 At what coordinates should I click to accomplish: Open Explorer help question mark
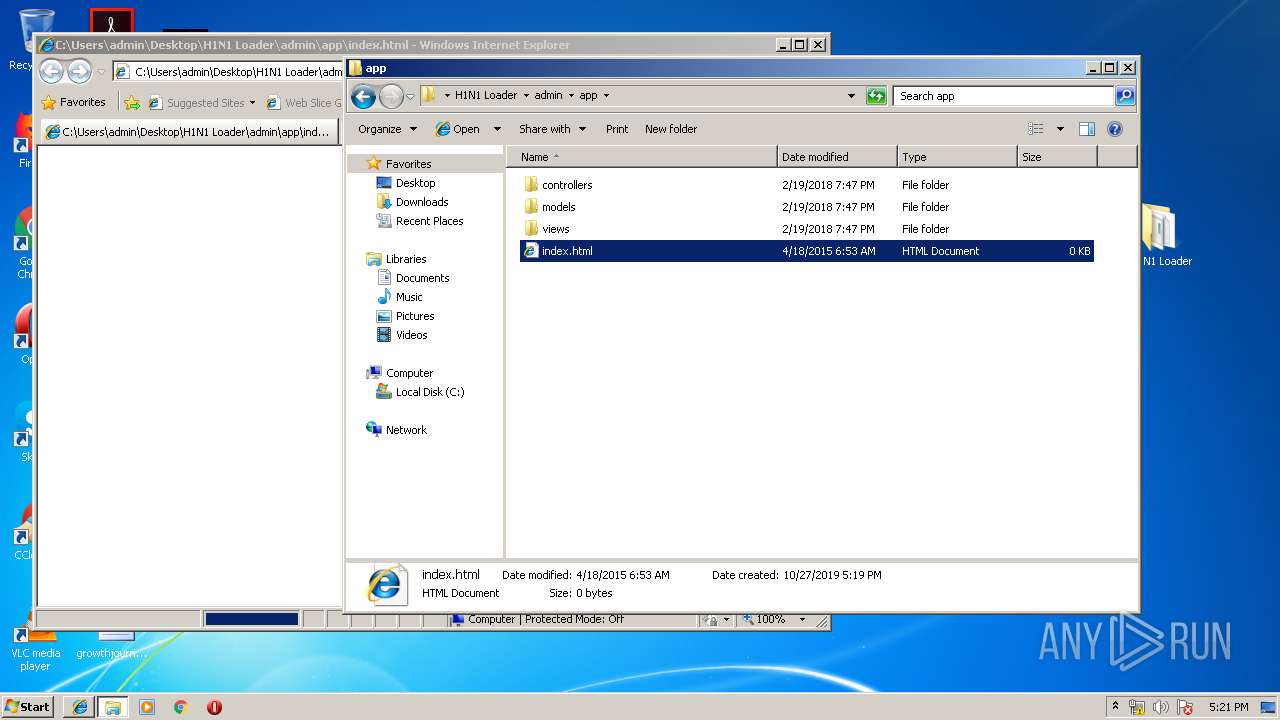click(1115, 129)
